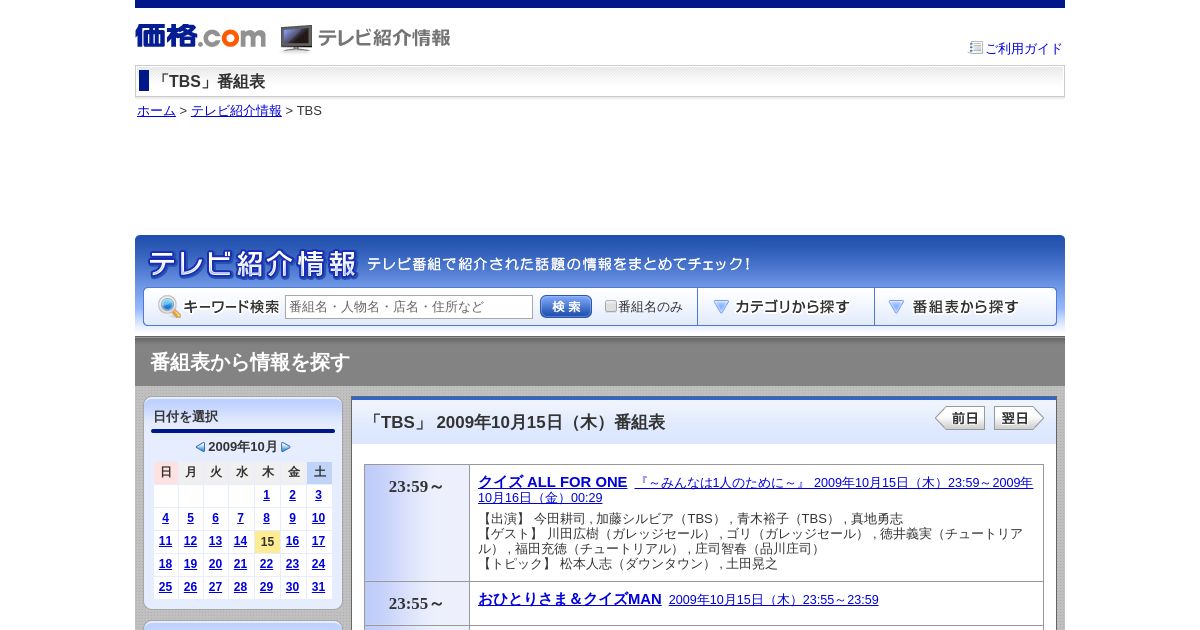Click the テレビ紹介情報 breadcrumb link

point(236,111)
